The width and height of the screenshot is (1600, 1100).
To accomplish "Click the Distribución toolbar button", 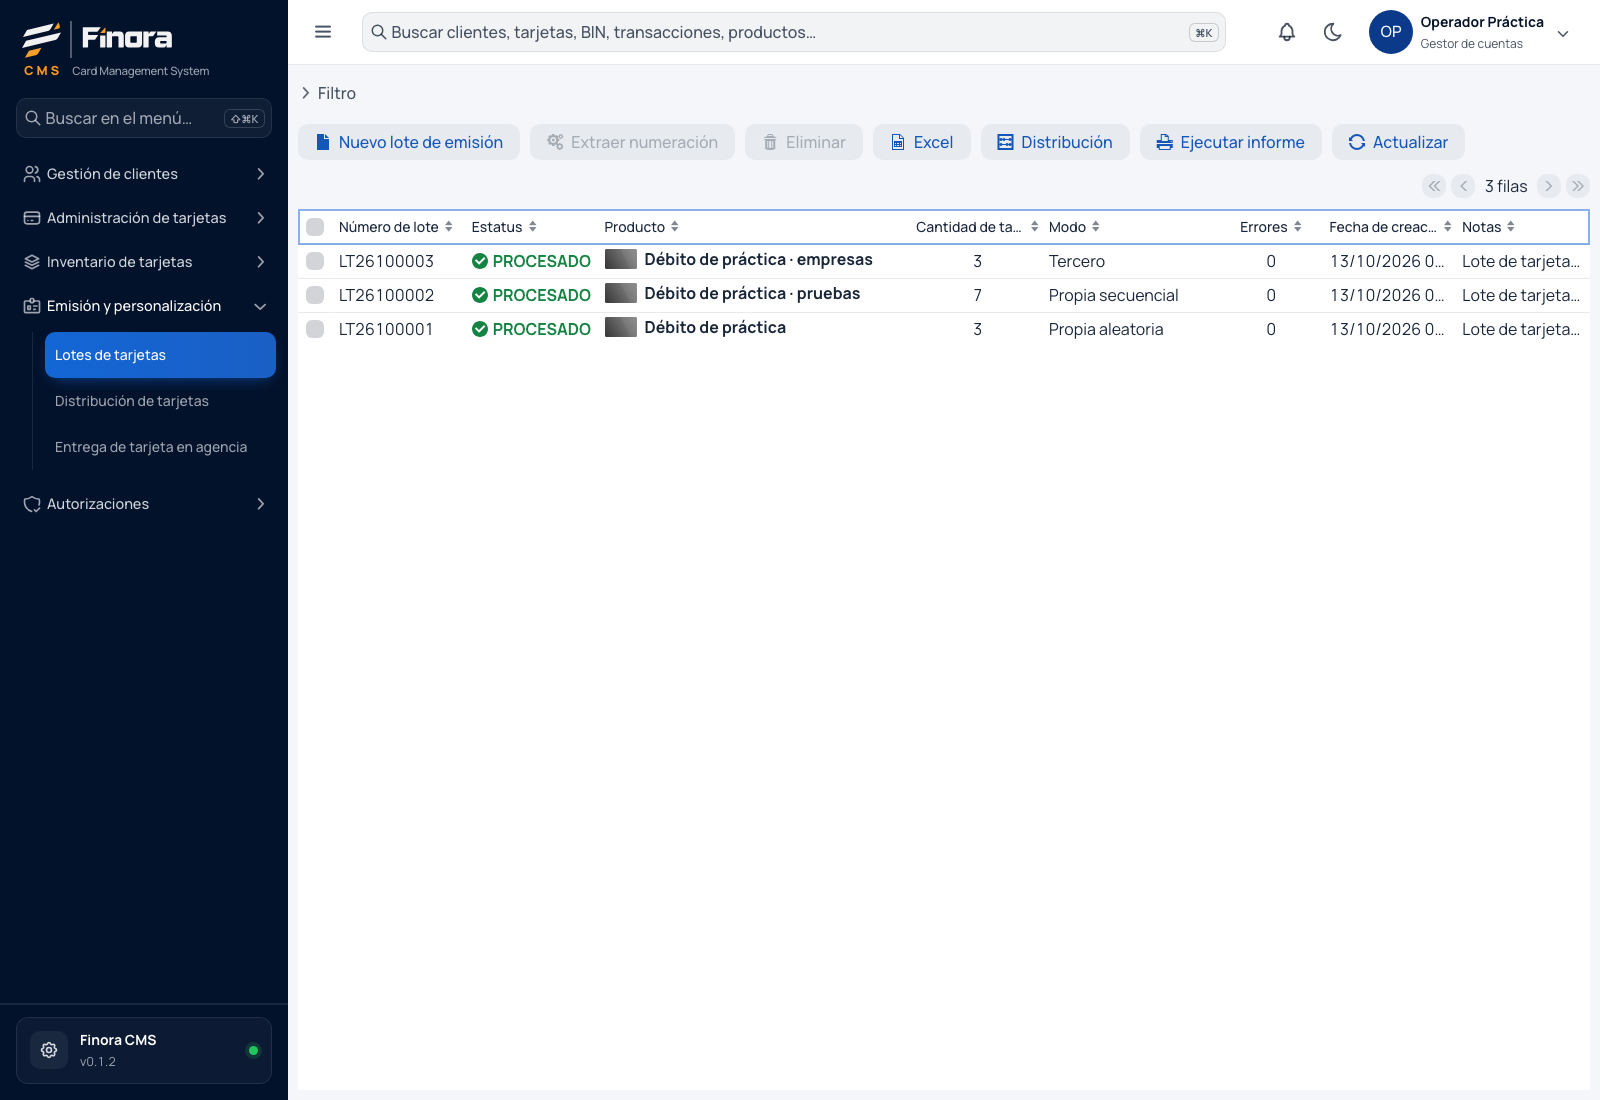I will coord(1055,142).
